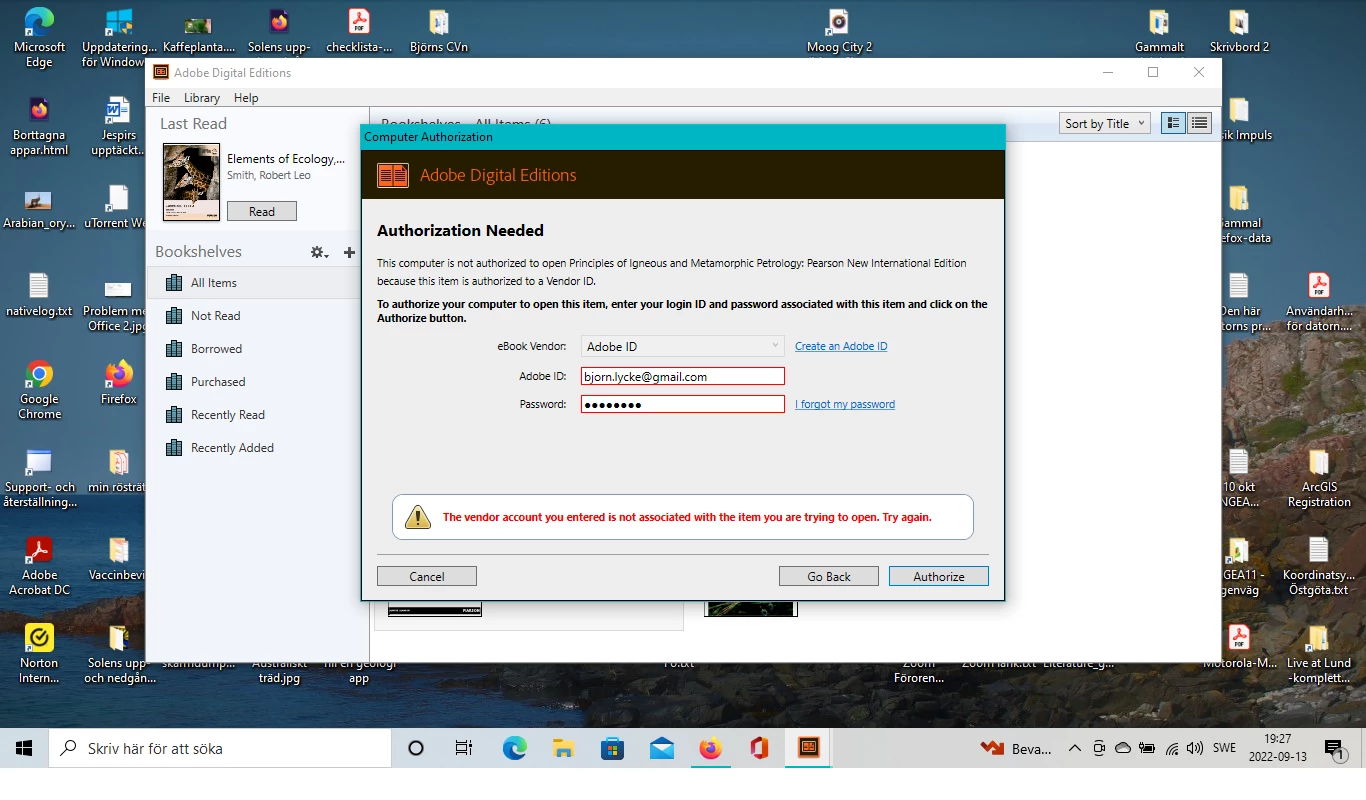Click Read button for Elements of Ecology
This screenshot has height=800, width=1366.
pos(262,211)
